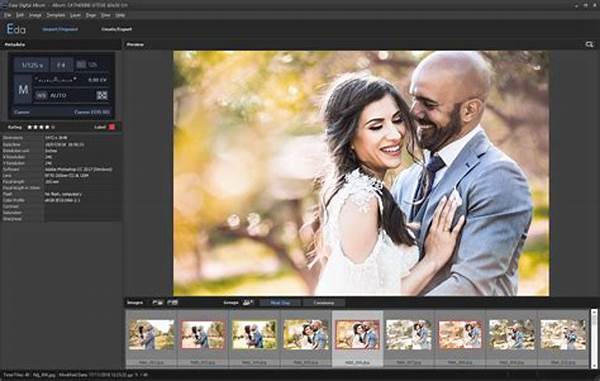Click the M shooting mode icon

(x=23, y=90)
